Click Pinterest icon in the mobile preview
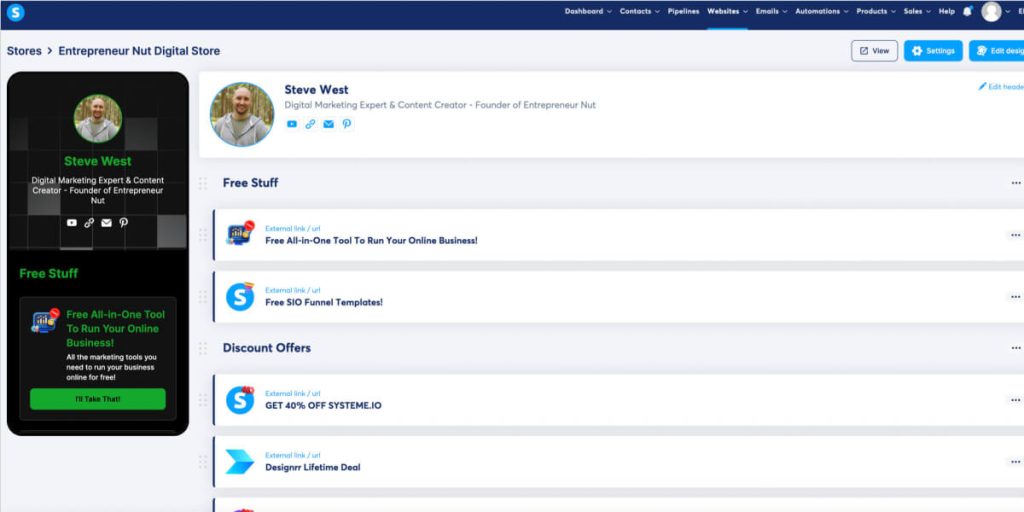This screenshot has width=1024, height=512. coord(123,223)
